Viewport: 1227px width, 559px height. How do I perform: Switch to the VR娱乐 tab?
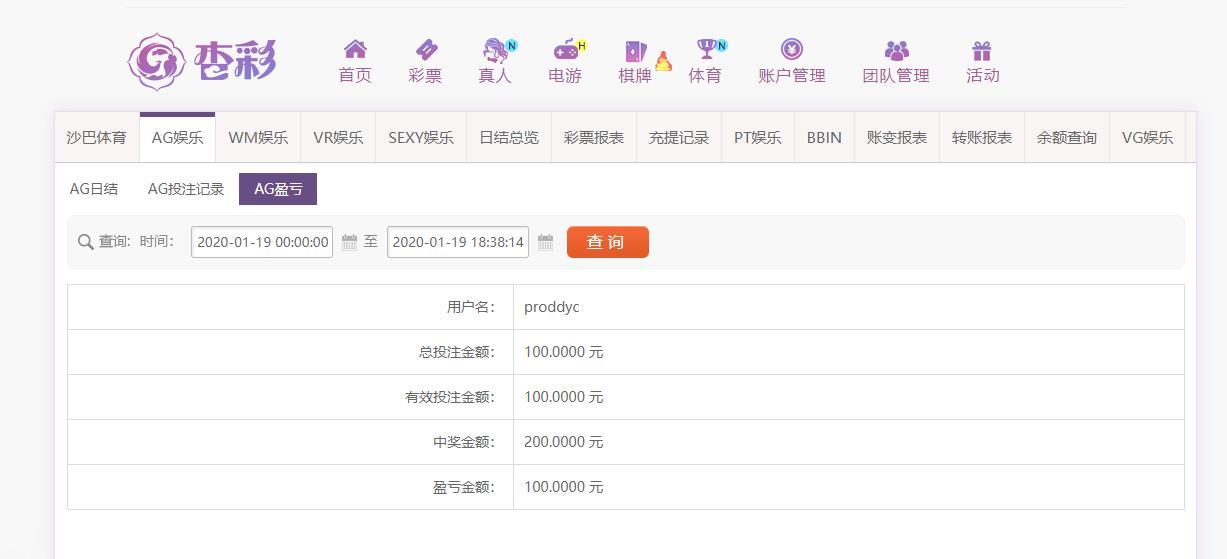[x=338, y=138]
